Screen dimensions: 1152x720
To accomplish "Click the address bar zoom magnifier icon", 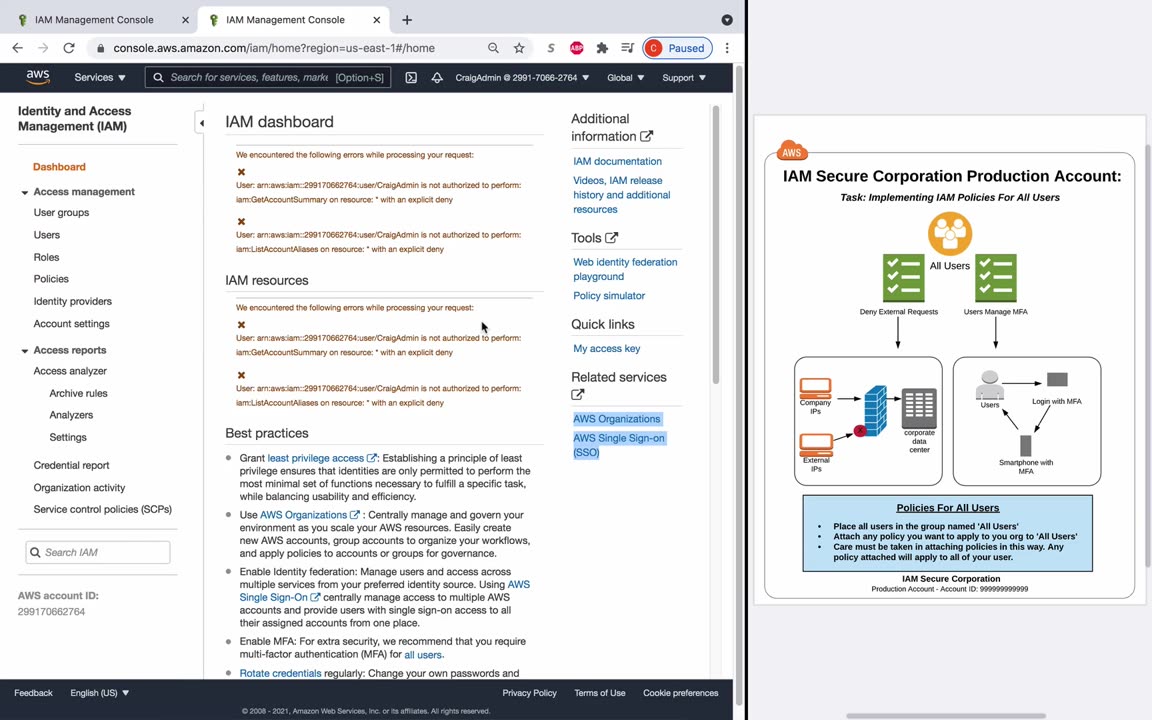I will (493, 48).
